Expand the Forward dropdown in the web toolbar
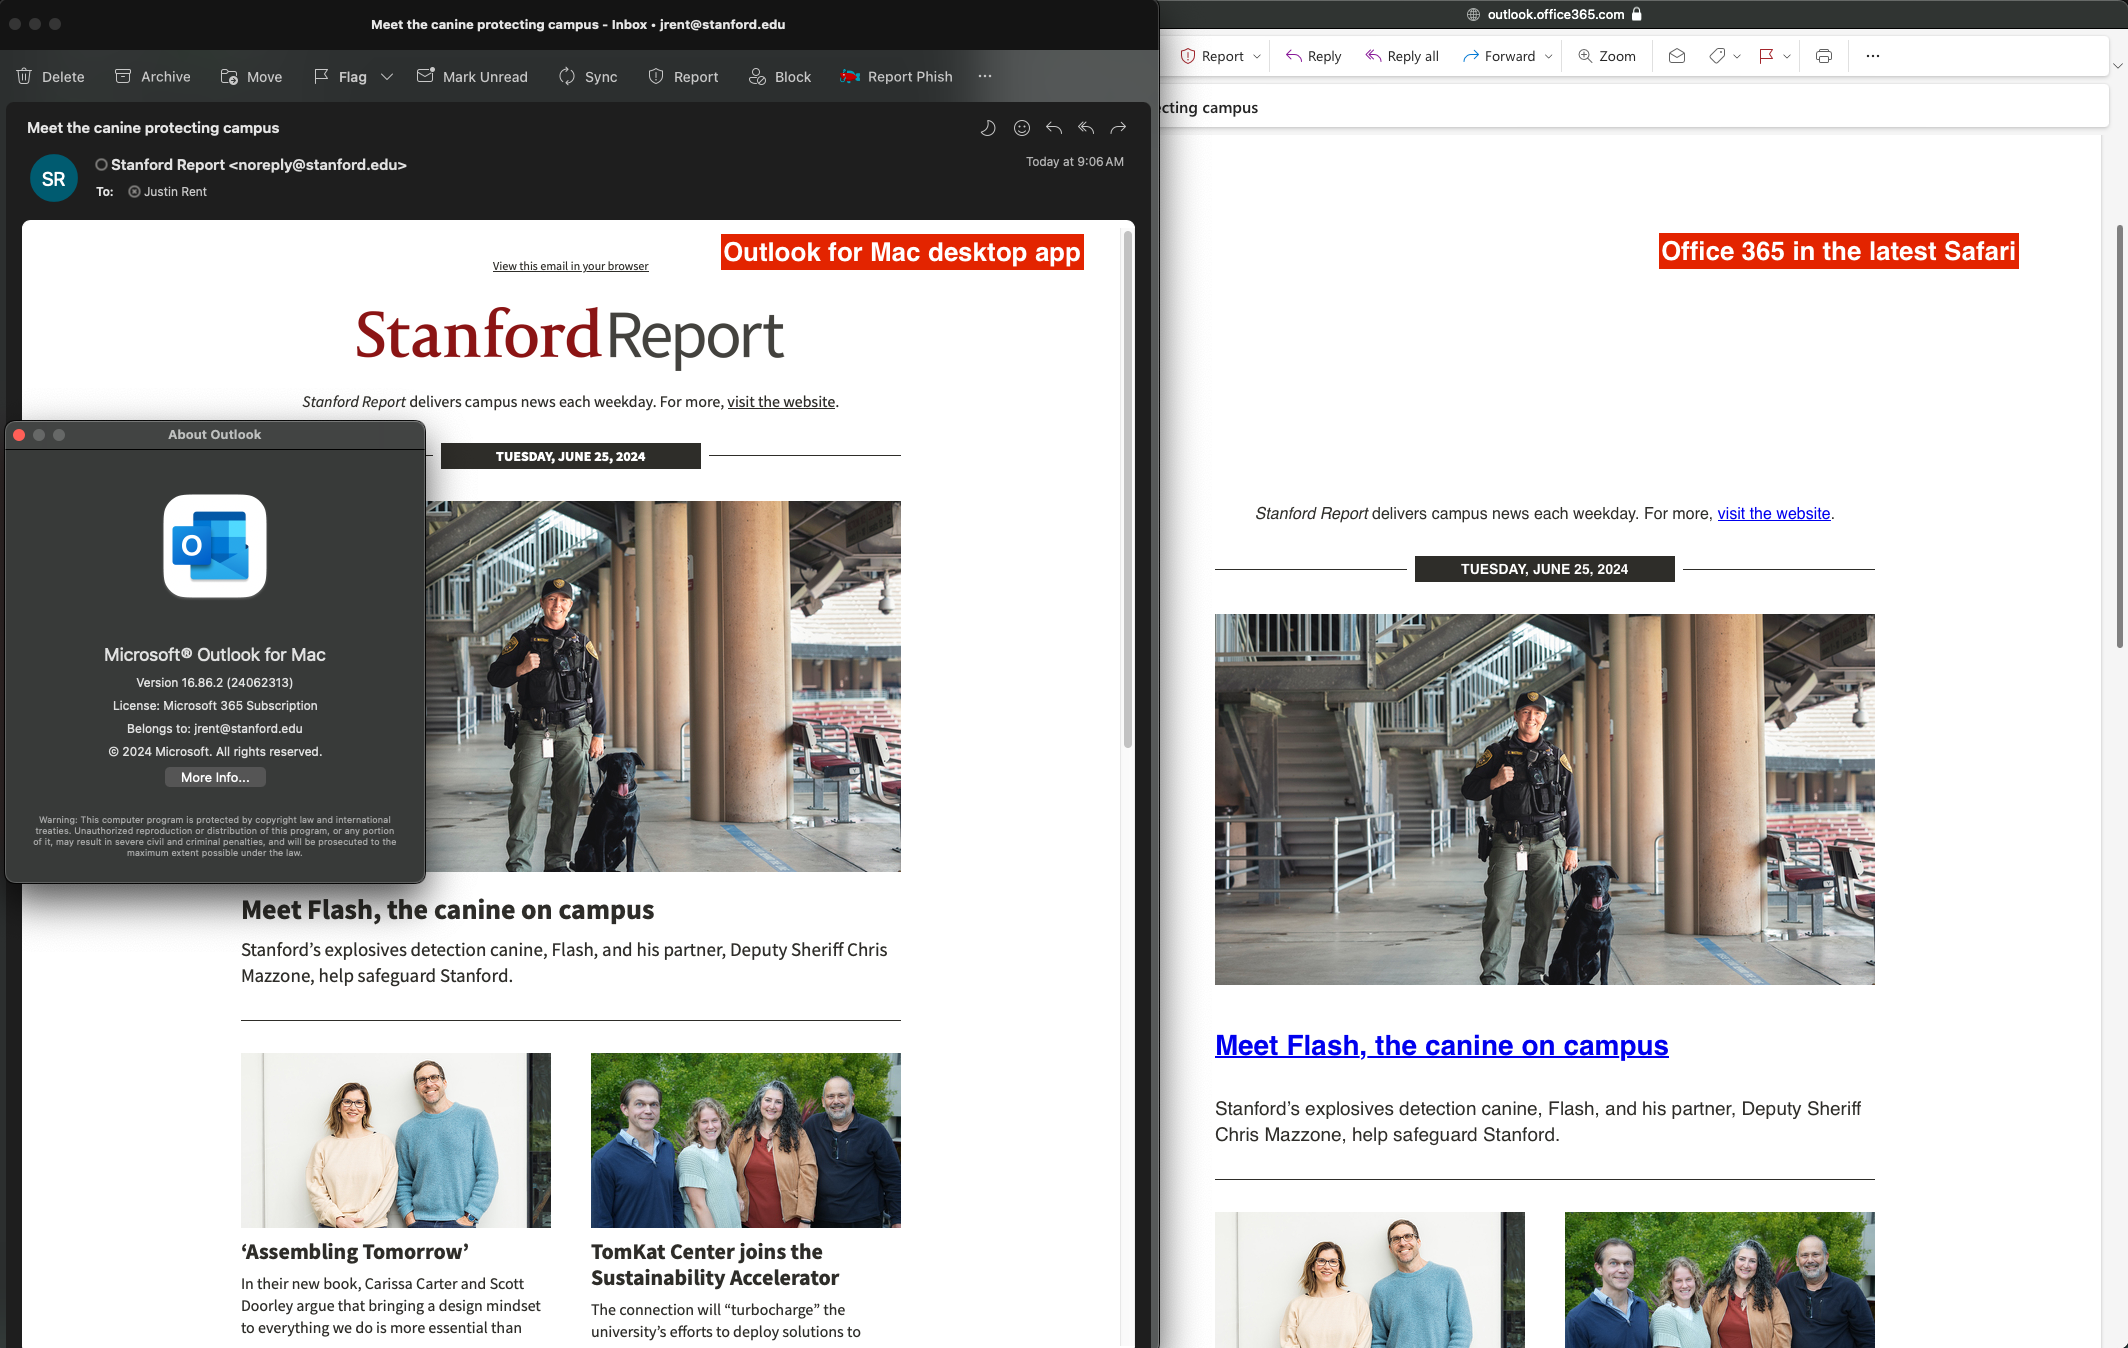This screenshot has height=1348, width=2128. click(1550, 55)
